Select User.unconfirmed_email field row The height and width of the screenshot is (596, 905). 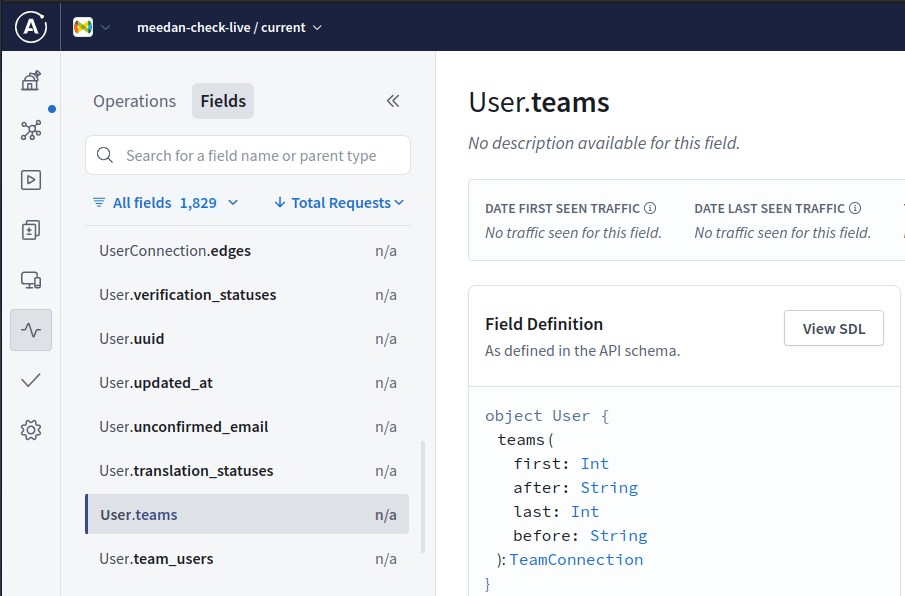click(248, 427)
